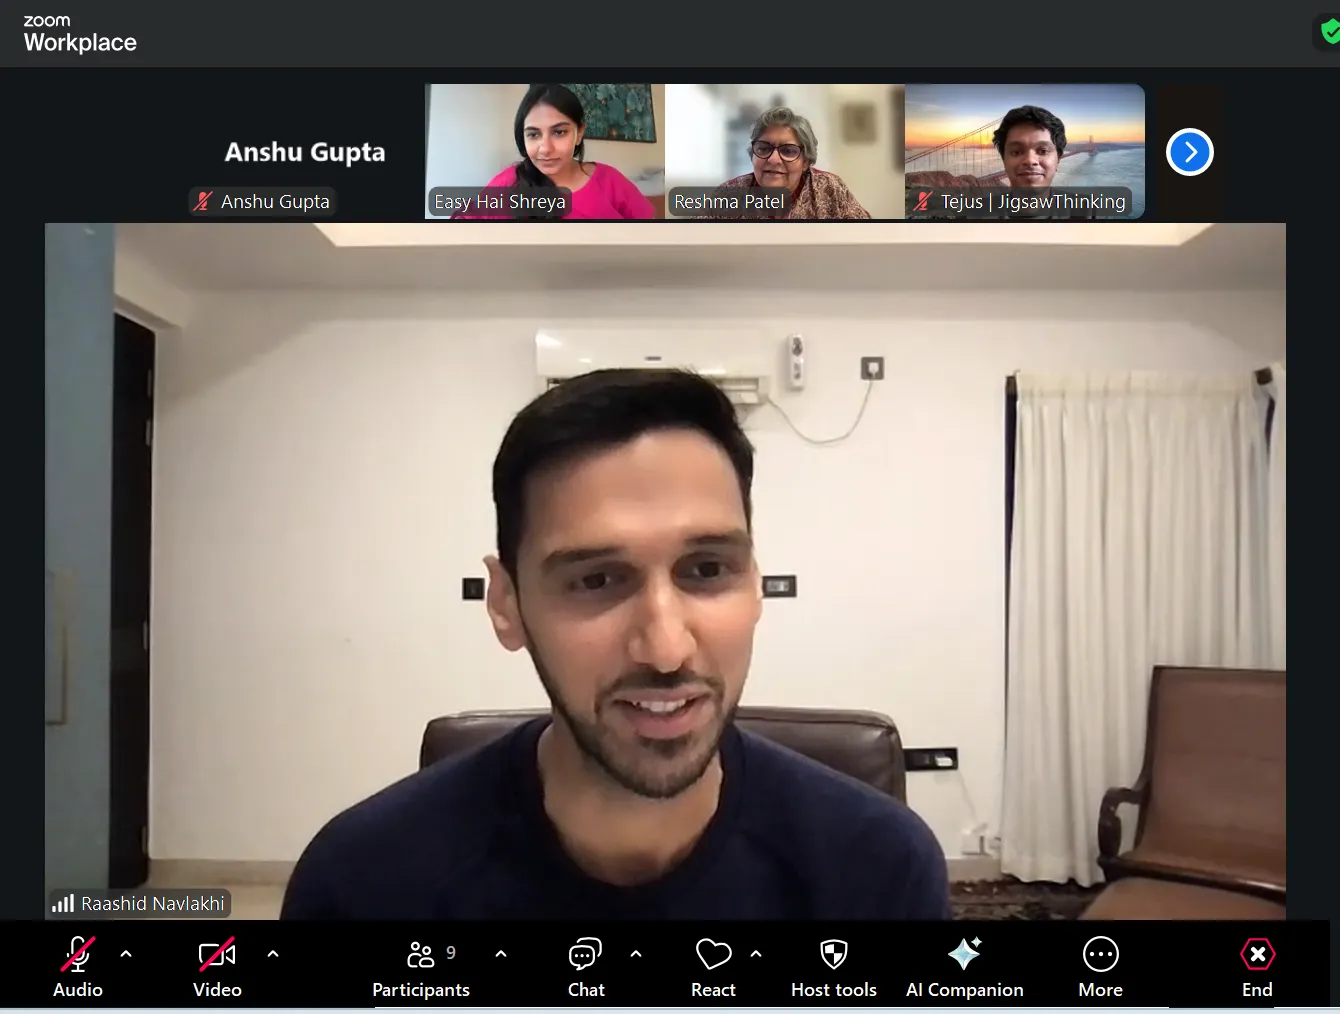Show next participants with blue arrow button
This screenshot has height=1014, width=1340.
1189,152
